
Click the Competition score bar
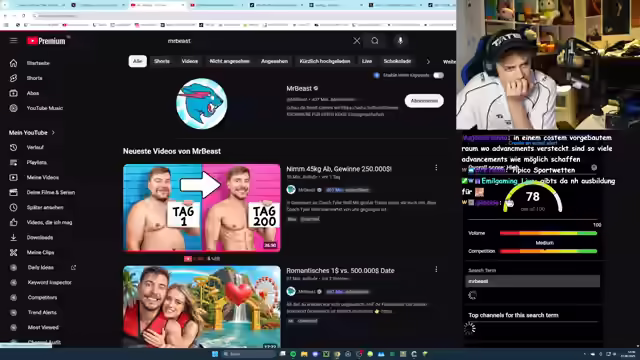pyautogui.click(x=548, y=251)
